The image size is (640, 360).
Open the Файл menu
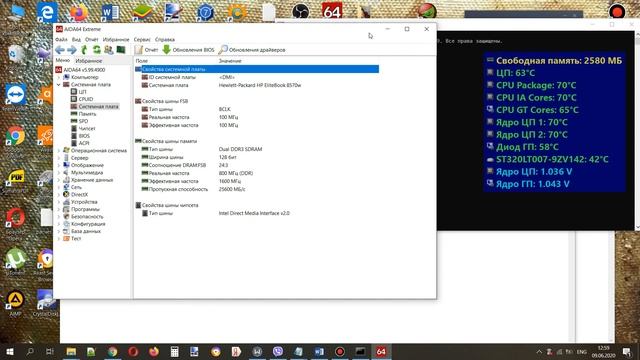61,40
